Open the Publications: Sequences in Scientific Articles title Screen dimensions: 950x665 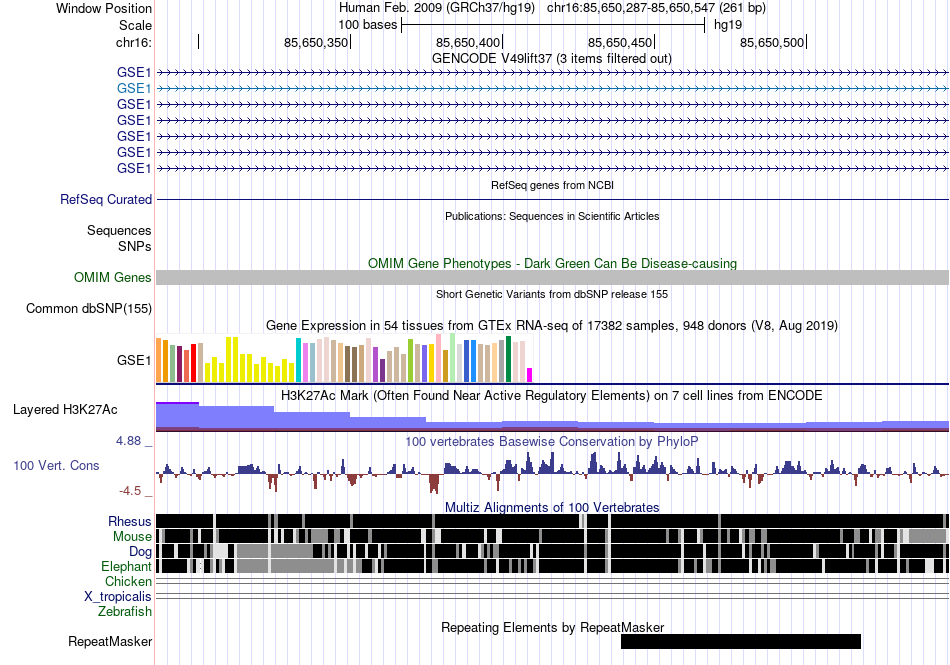pos(552,216)
